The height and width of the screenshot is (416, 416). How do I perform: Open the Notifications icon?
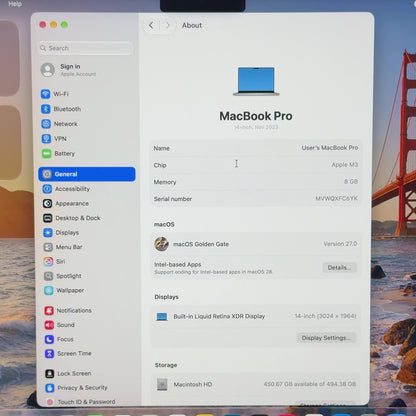pos(49,310)
